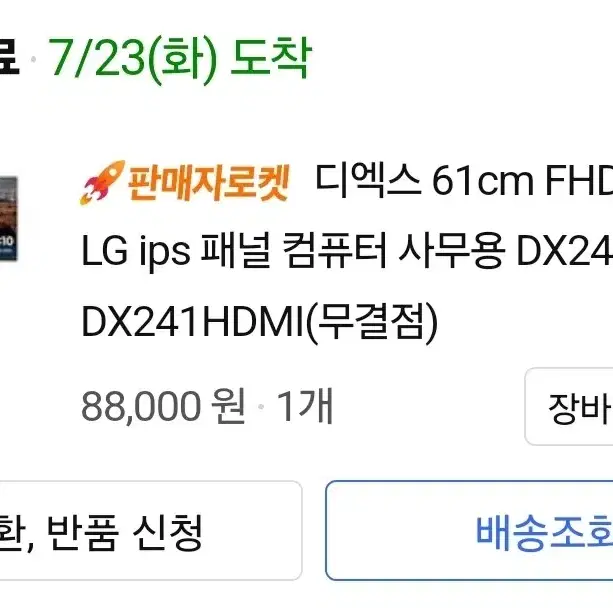This screenshot has height=613, width=613.
Task: Tap the green 도착 status word
Action: [271, 59]
